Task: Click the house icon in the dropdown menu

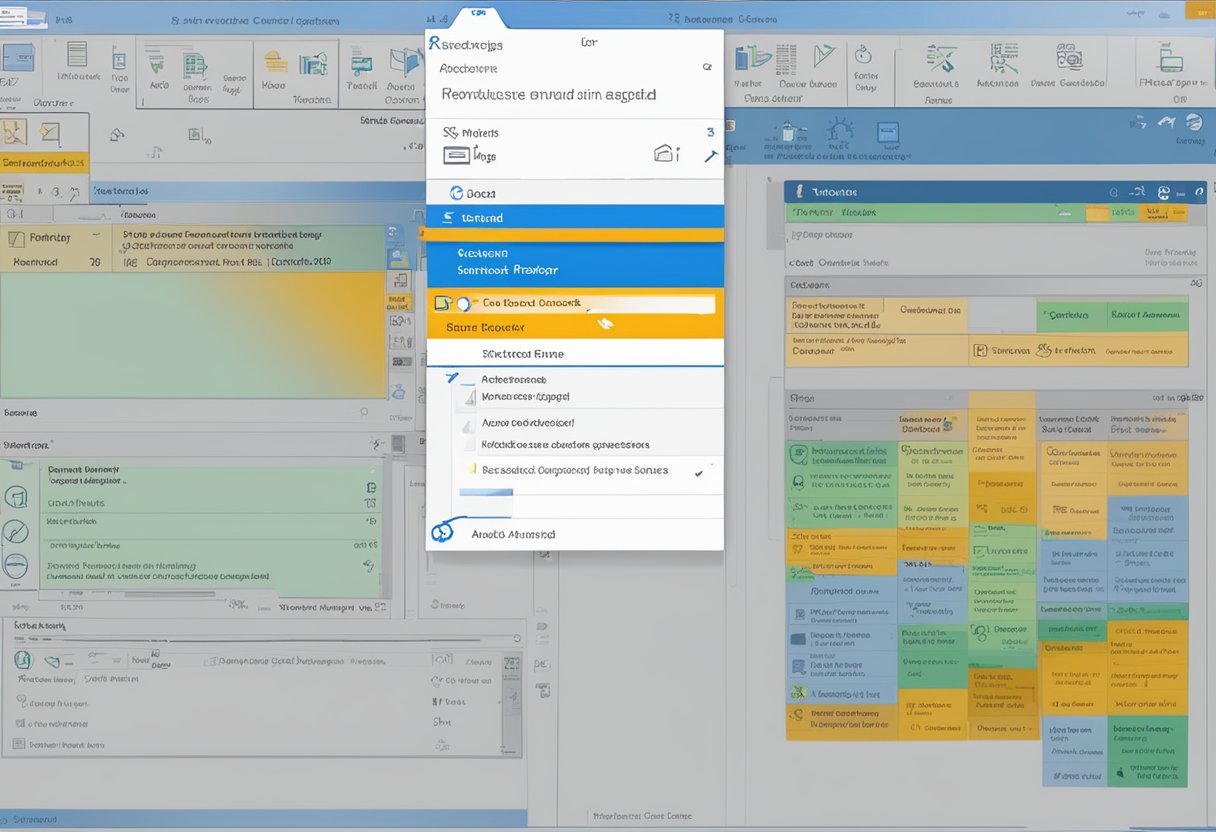Action: click(664, 153)
